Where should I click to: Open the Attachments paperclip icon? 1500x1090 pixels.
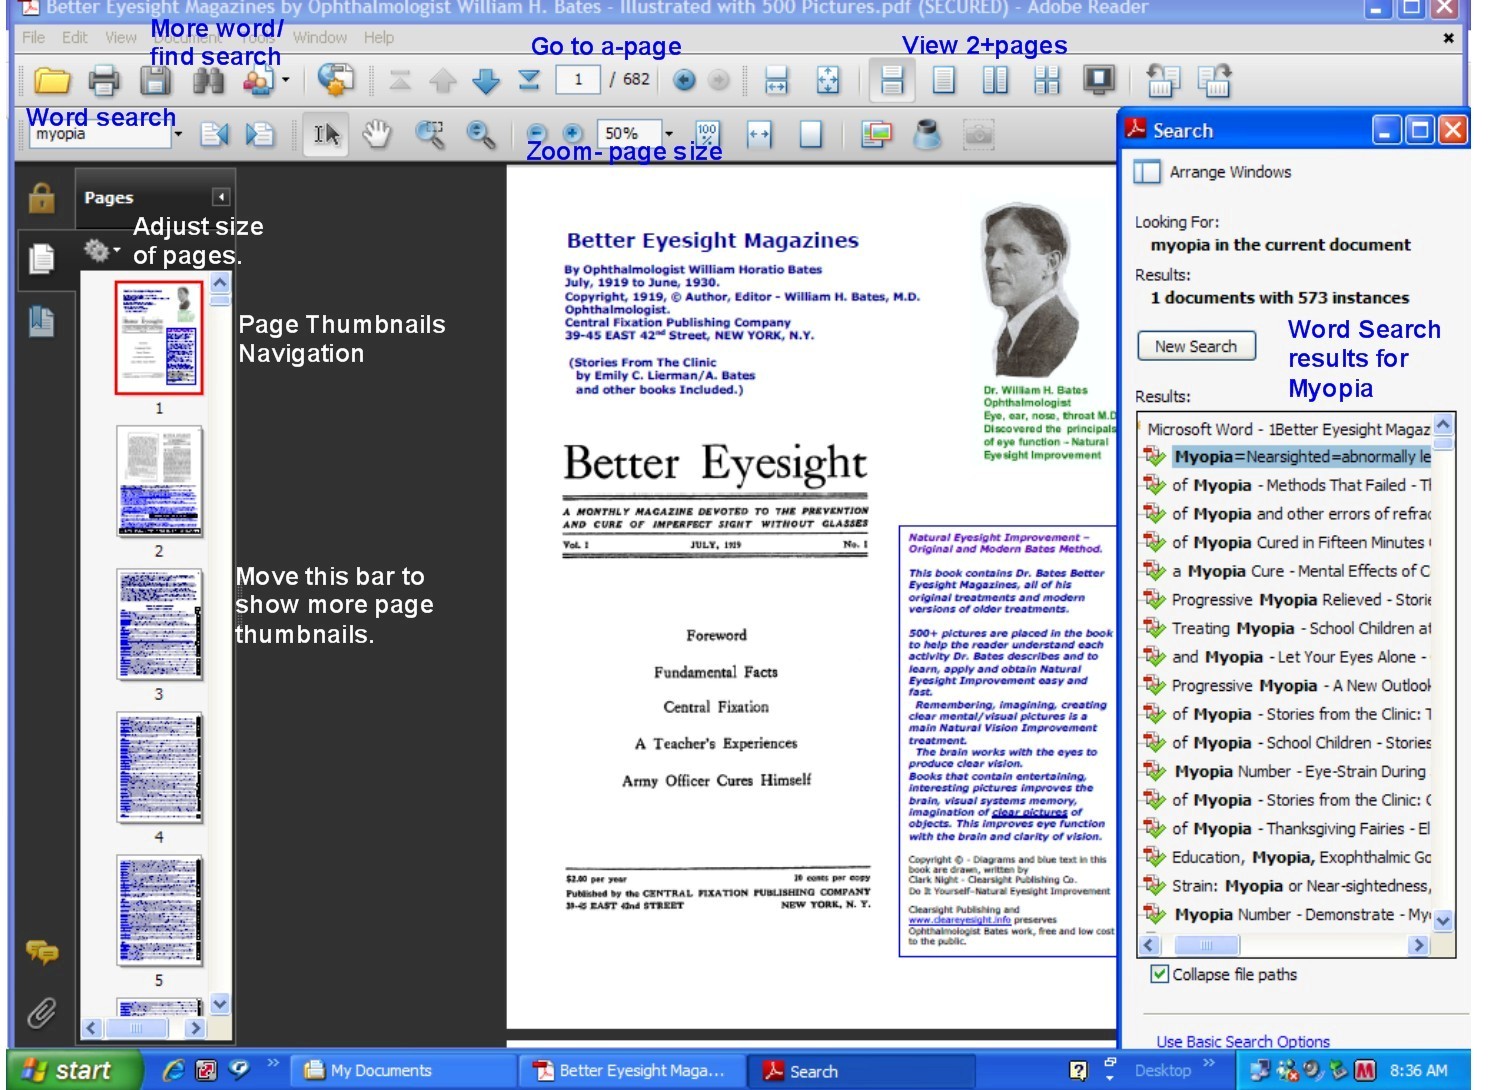coord(41,1013)
